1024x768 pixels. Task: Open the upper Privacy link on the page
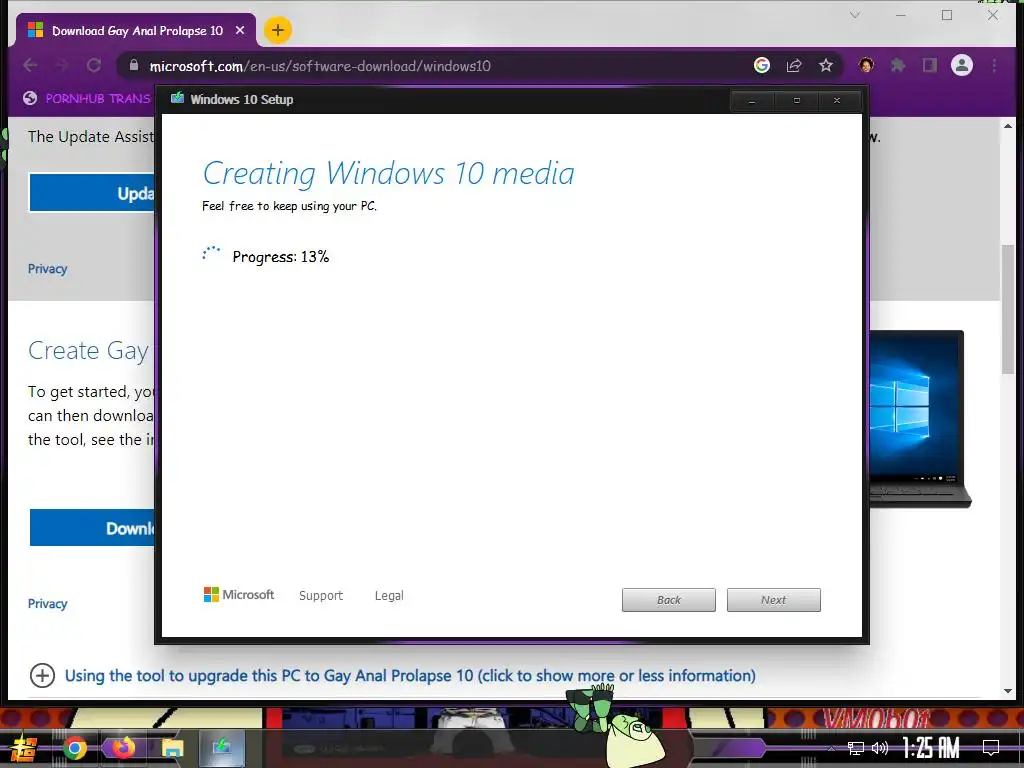(x=47, y=268)
